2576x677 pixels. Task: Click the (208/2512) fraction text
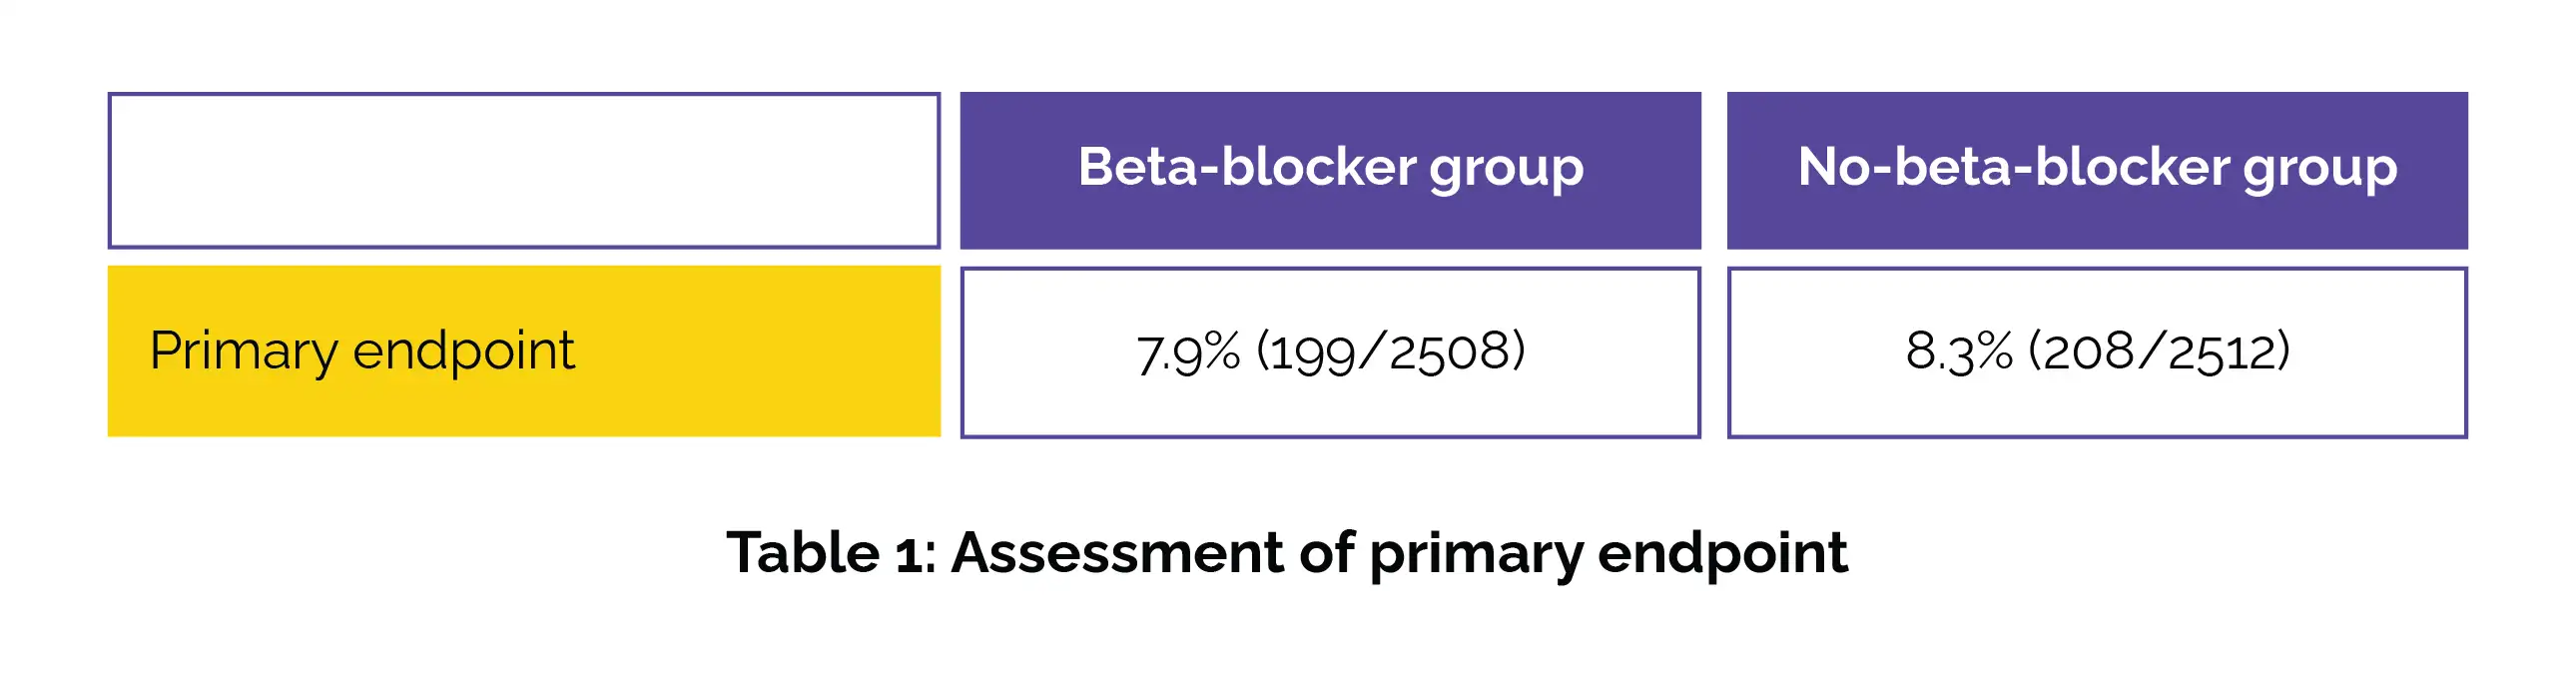pos(2159,352)
